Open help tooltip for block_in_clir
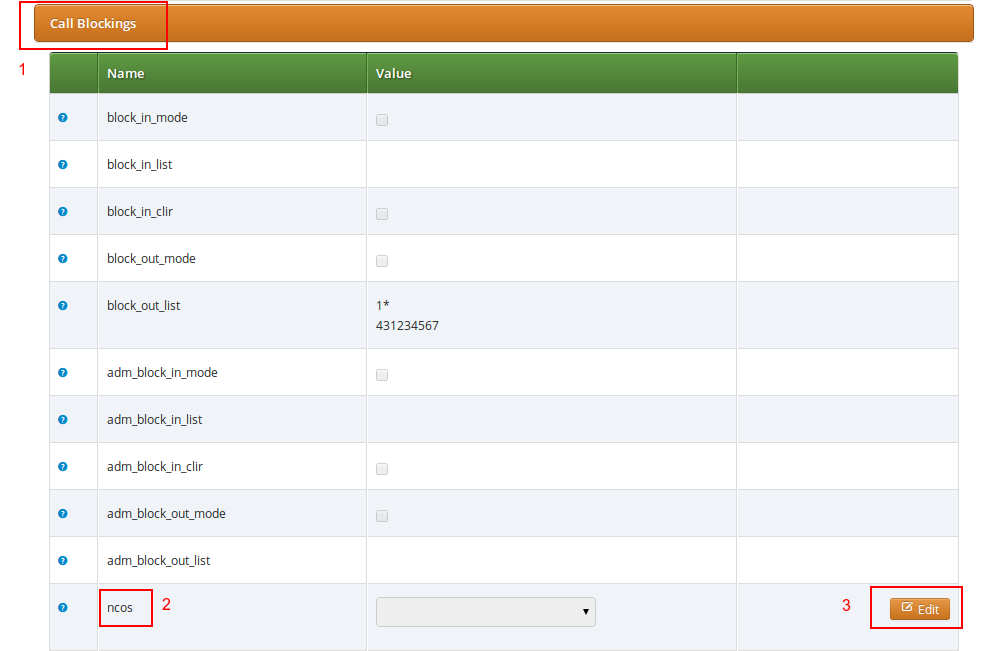The width and height of the screenshot is (1005, 651). tap(63, 212)
